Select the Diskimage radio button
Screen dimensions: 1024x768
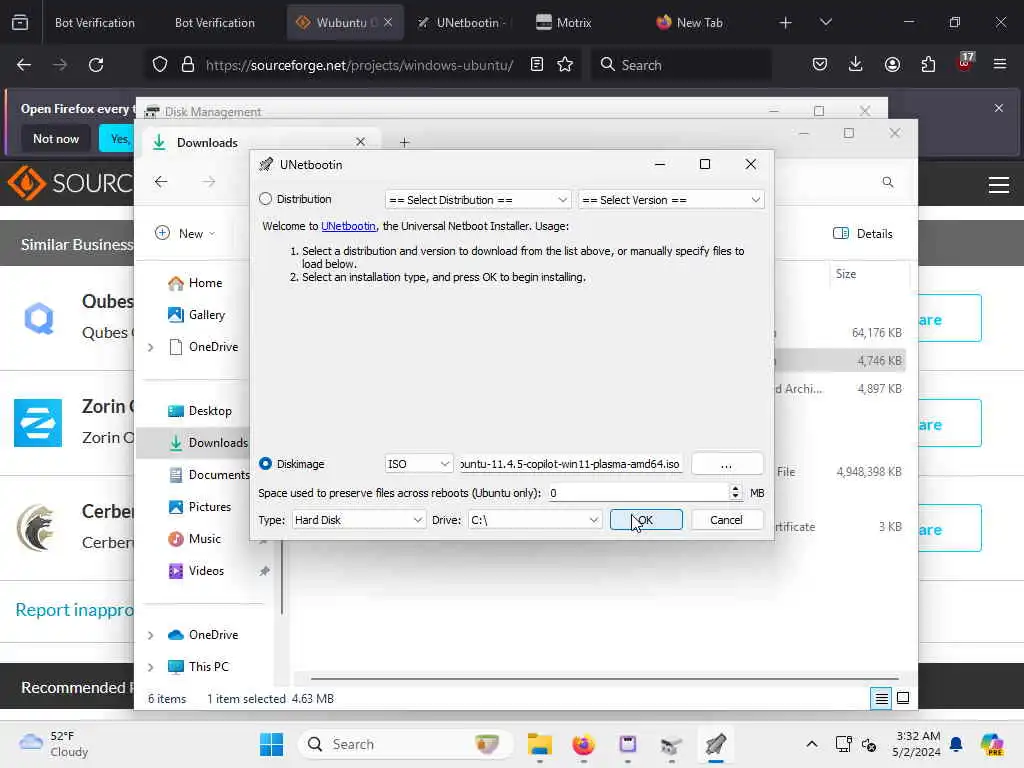(265, 464)
